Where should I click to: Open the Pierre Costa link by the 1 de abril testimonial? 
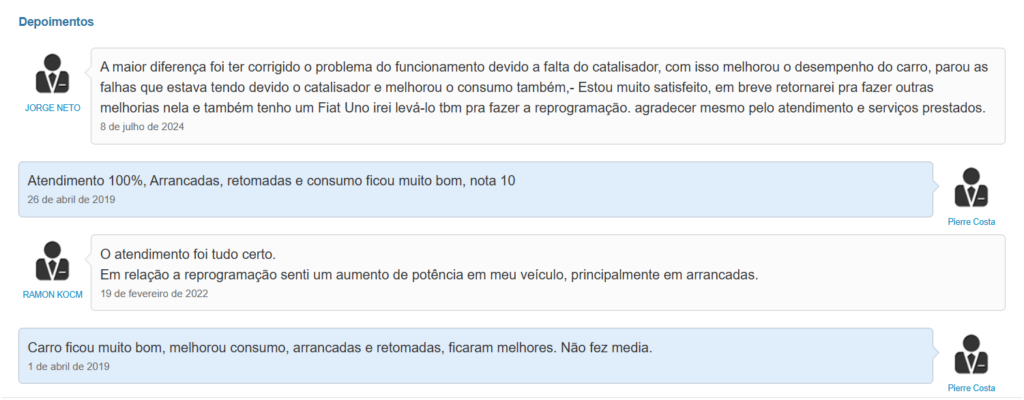[x=971, y=388]
